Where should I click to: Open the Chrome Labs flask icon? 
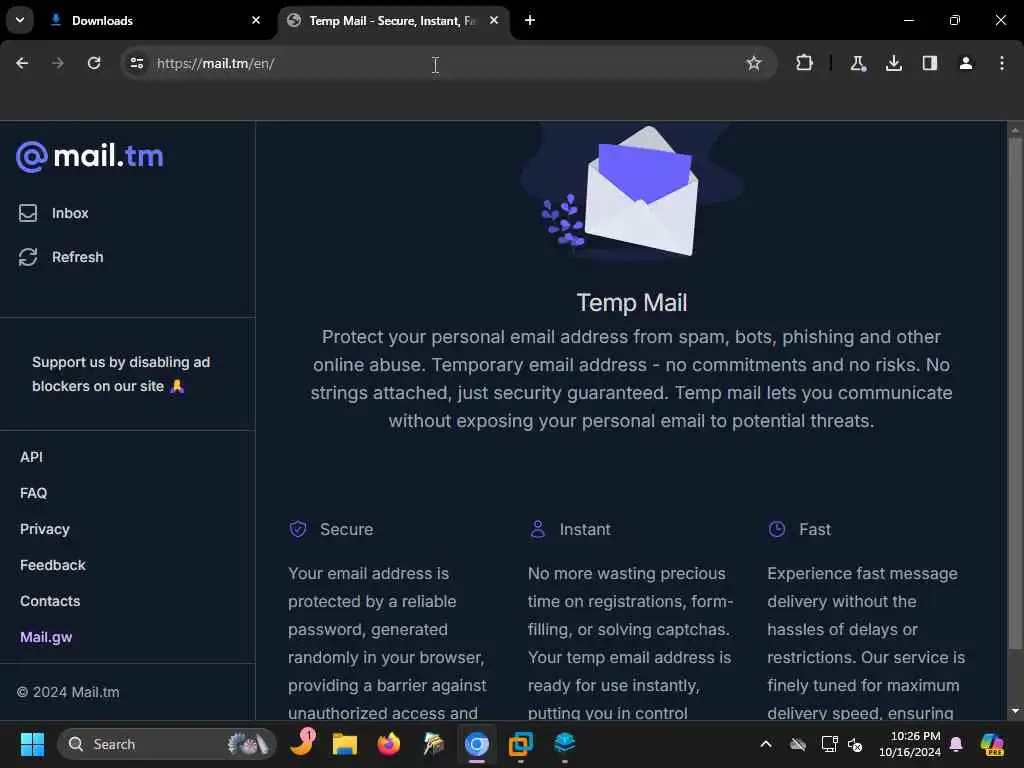click(857, 63)
